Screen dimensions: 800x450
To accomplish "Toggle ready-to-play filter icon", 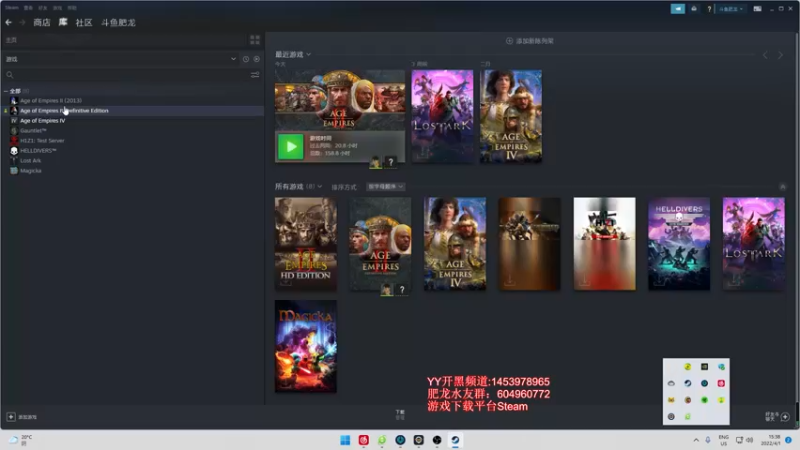I will point(257,59).
